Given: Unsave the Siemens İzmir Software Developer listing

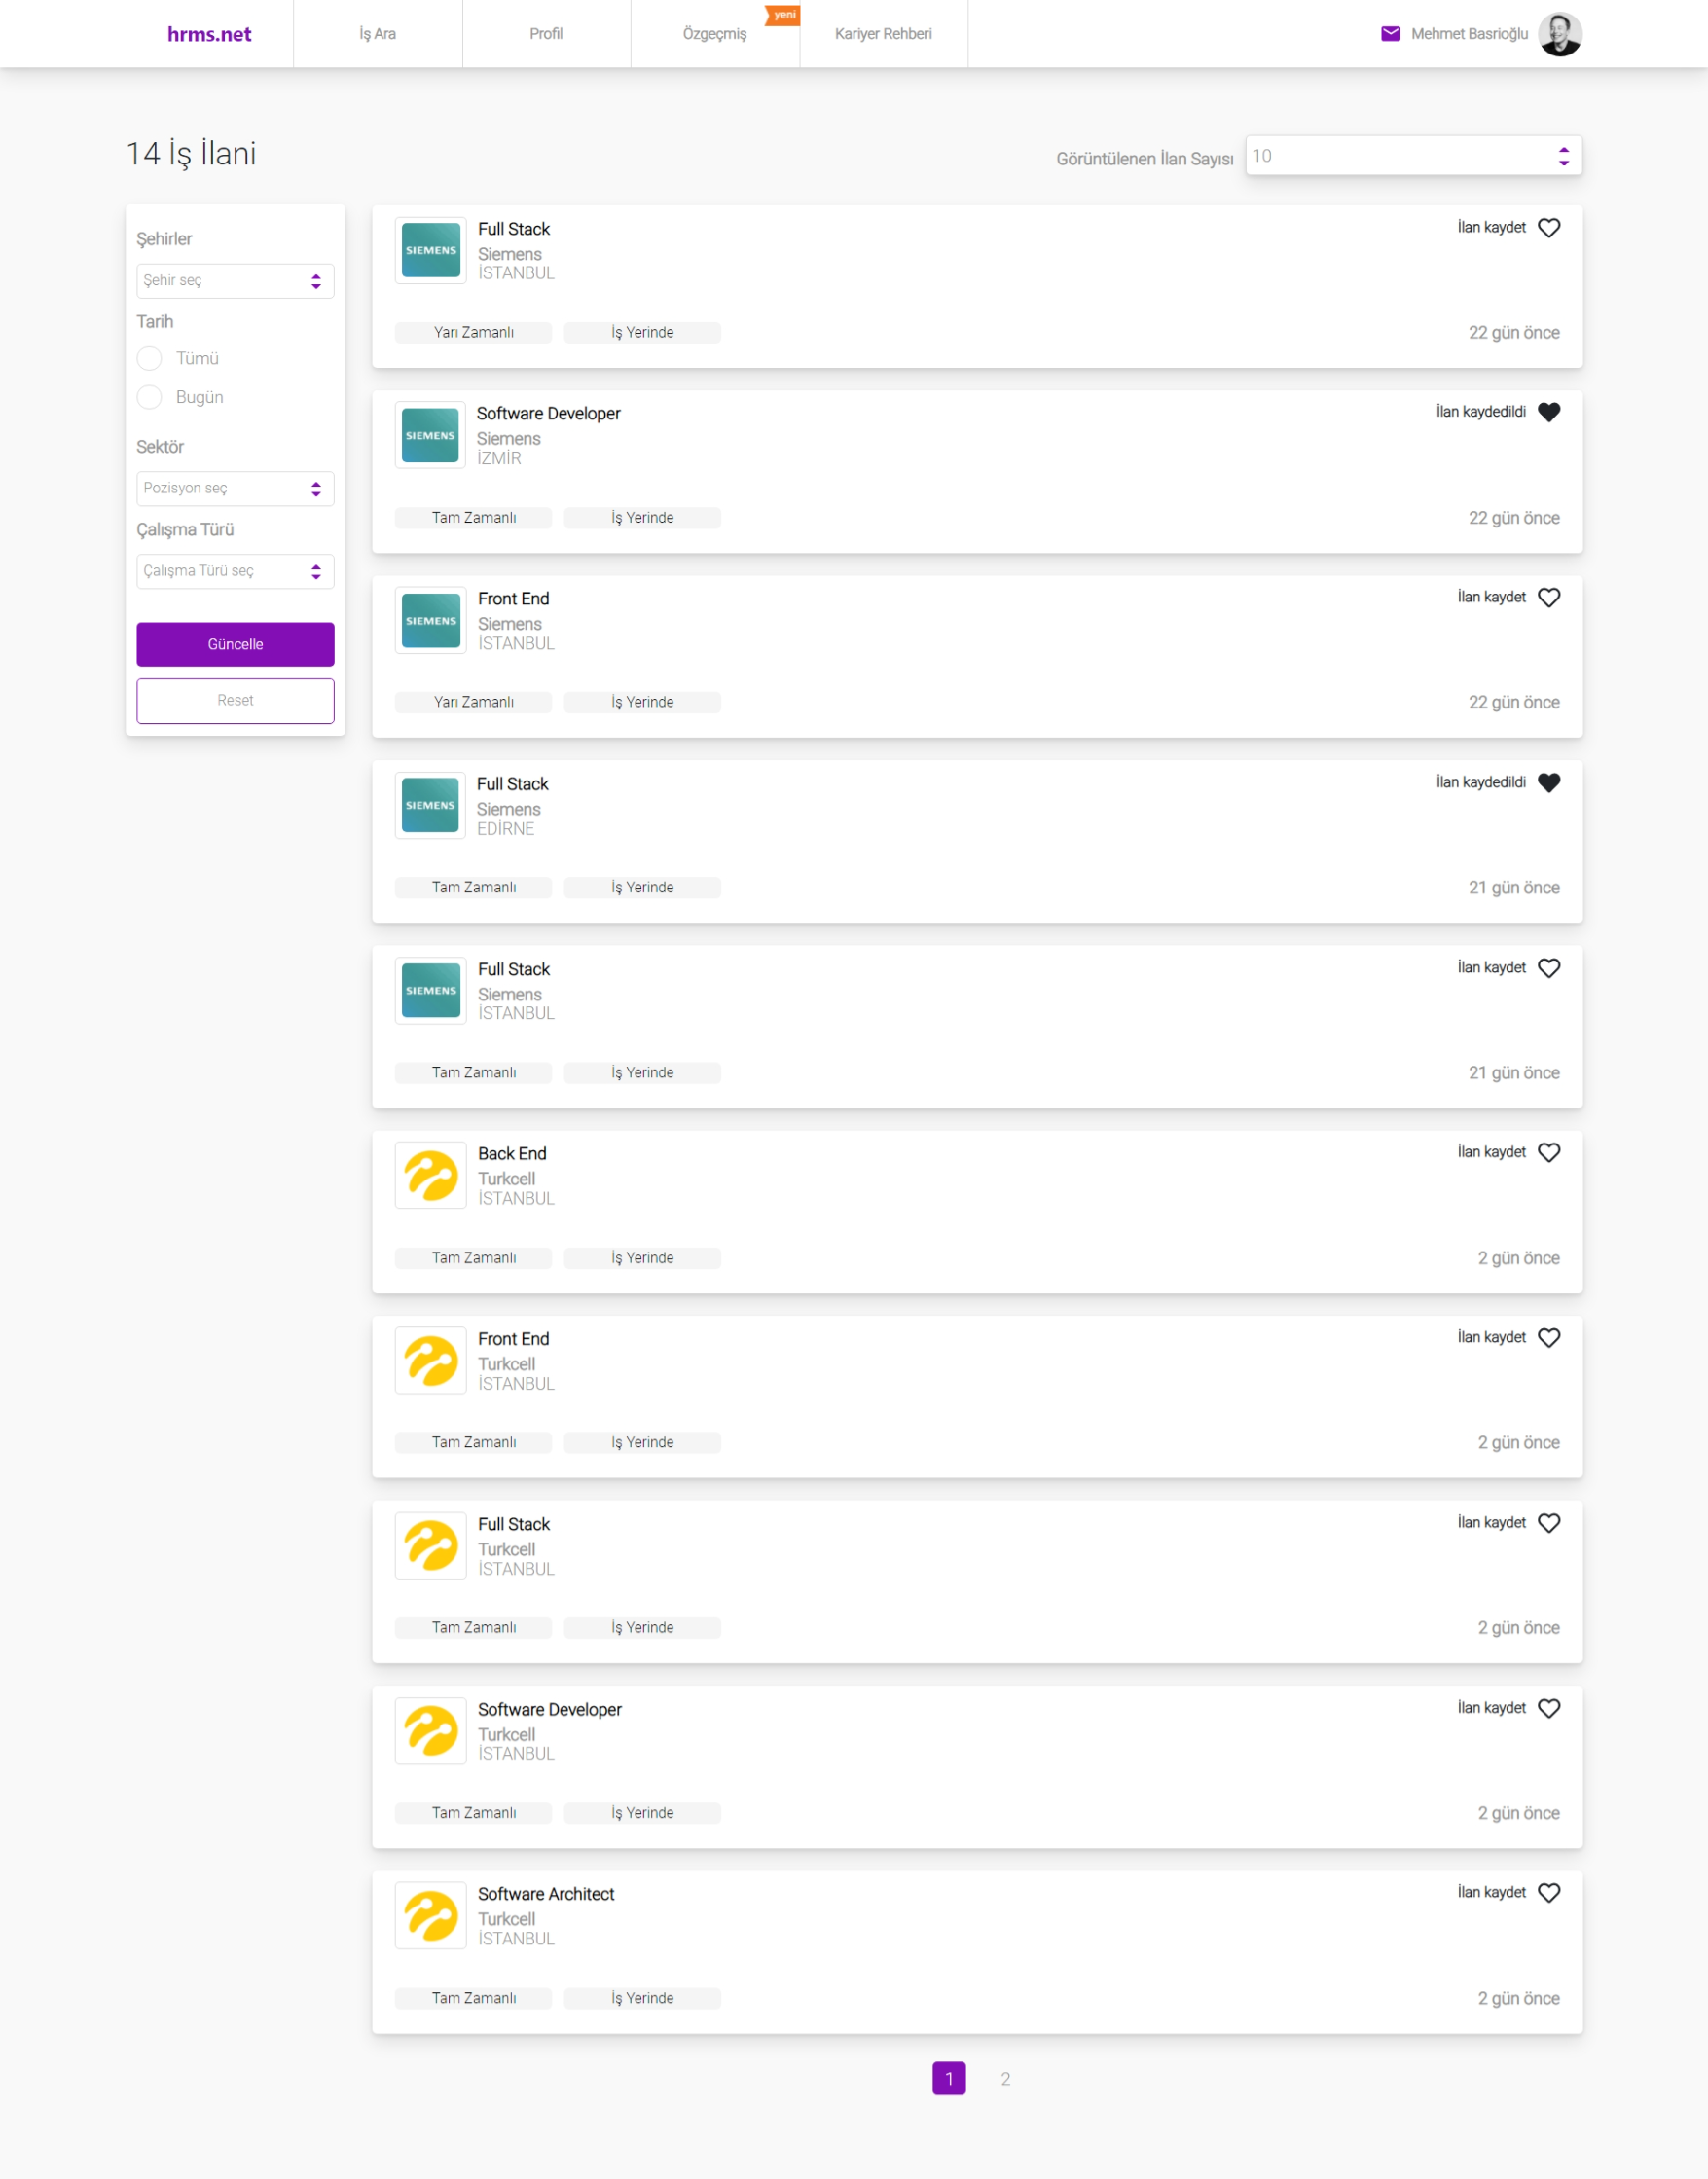Looking at the screenshot, I should tap(1551, 412).
